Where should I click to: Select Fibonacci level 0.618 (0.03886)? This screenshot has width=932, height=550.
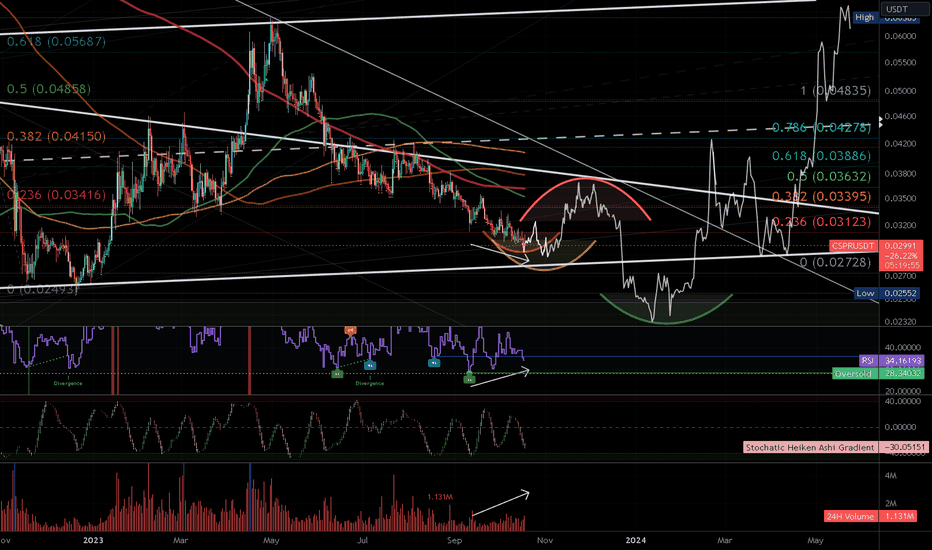click(x=821, y=156)
